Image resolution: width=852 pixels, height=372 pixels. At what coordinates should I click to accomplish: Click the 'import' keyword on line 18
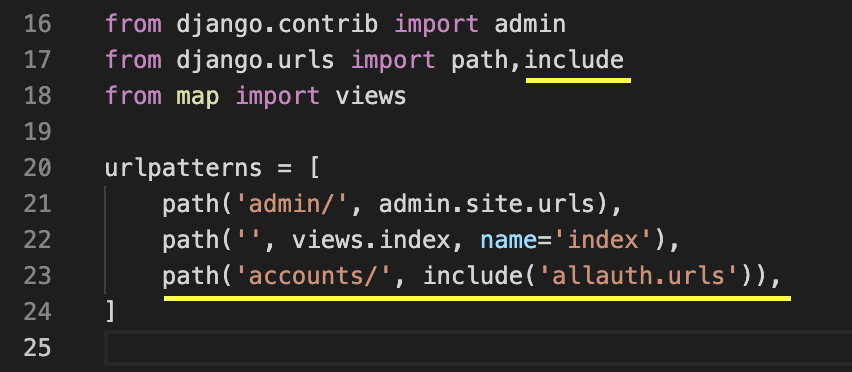pyautogui.click(x=277, y=97)
